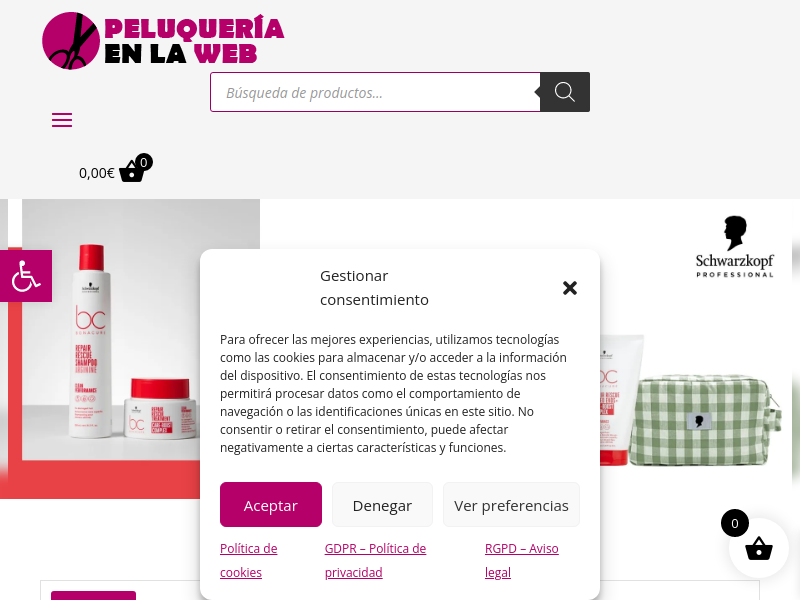Image resolution: width=800 pixels, height=600 pixels.
Task: Click the Denegar button
Action: coord(382,505)
